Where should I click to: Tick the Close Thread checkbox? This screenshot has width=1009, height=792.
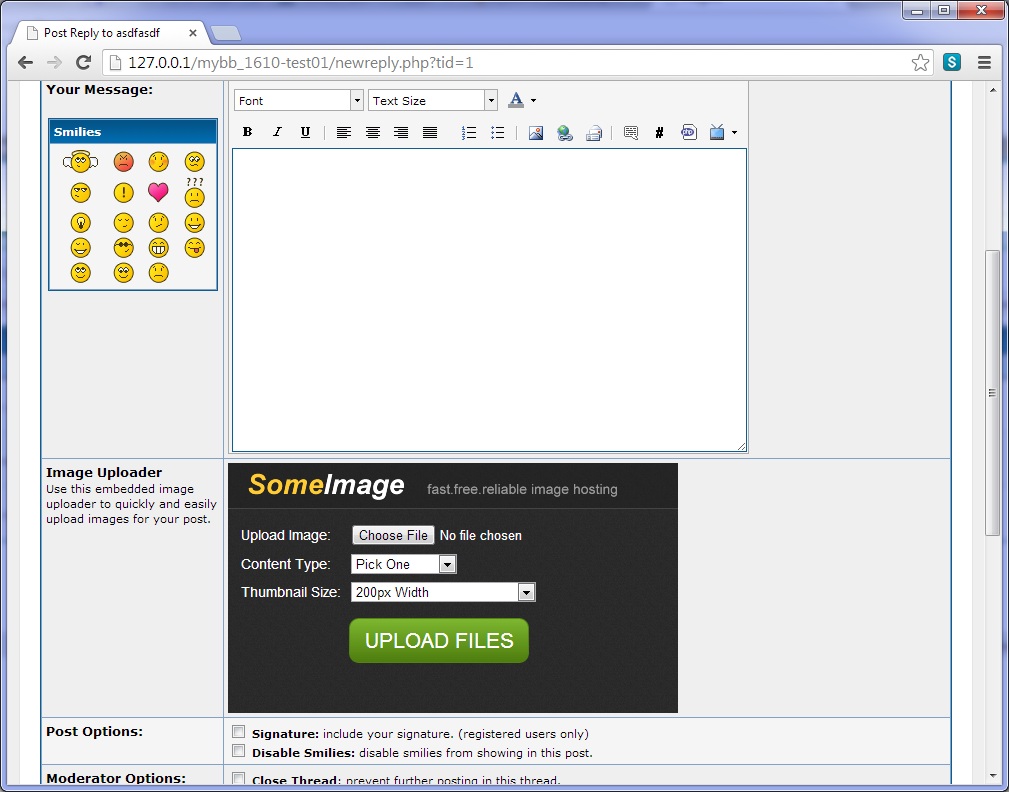point(238,779)
